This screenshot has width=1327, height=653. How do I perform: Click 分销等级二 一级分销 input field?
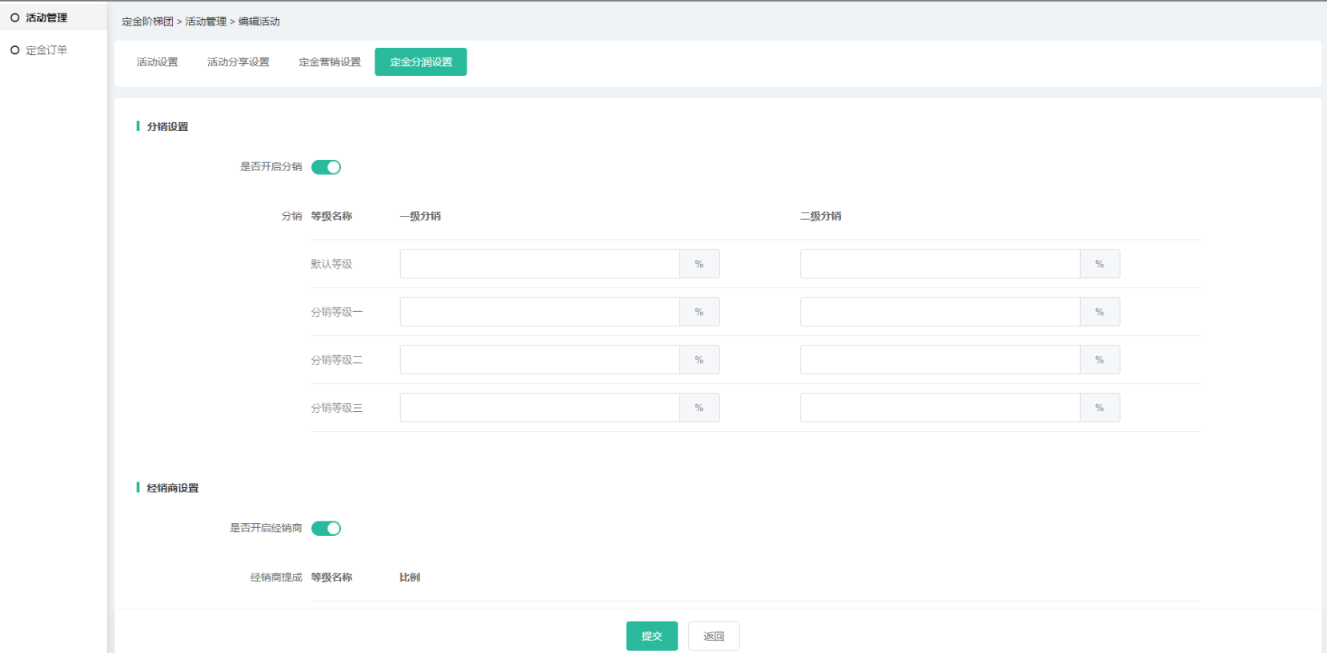coord(540,360)
